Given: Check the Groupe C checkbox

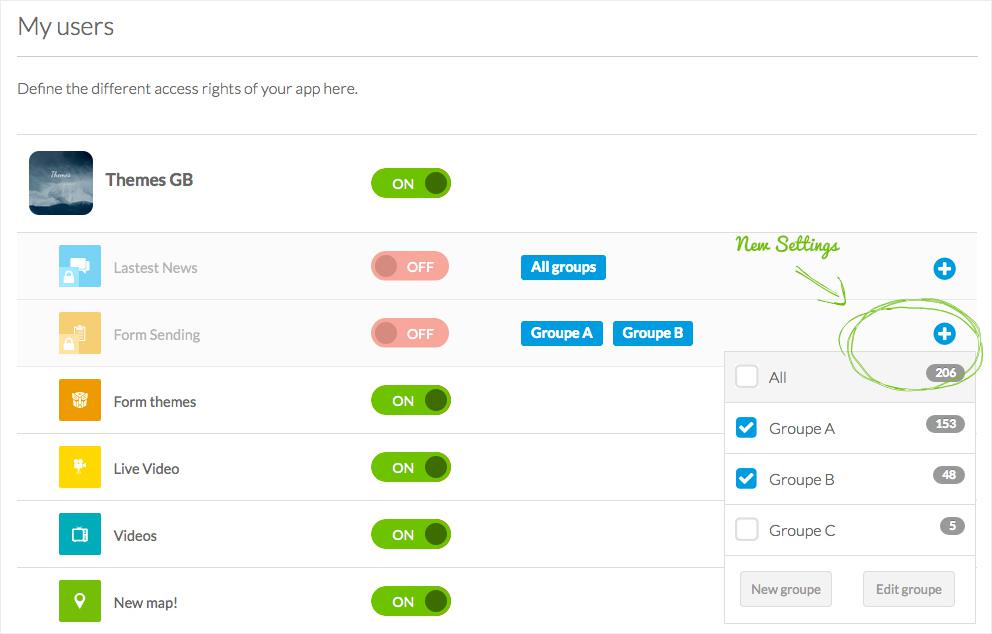Looking at the screenshot, I should 747,530.
